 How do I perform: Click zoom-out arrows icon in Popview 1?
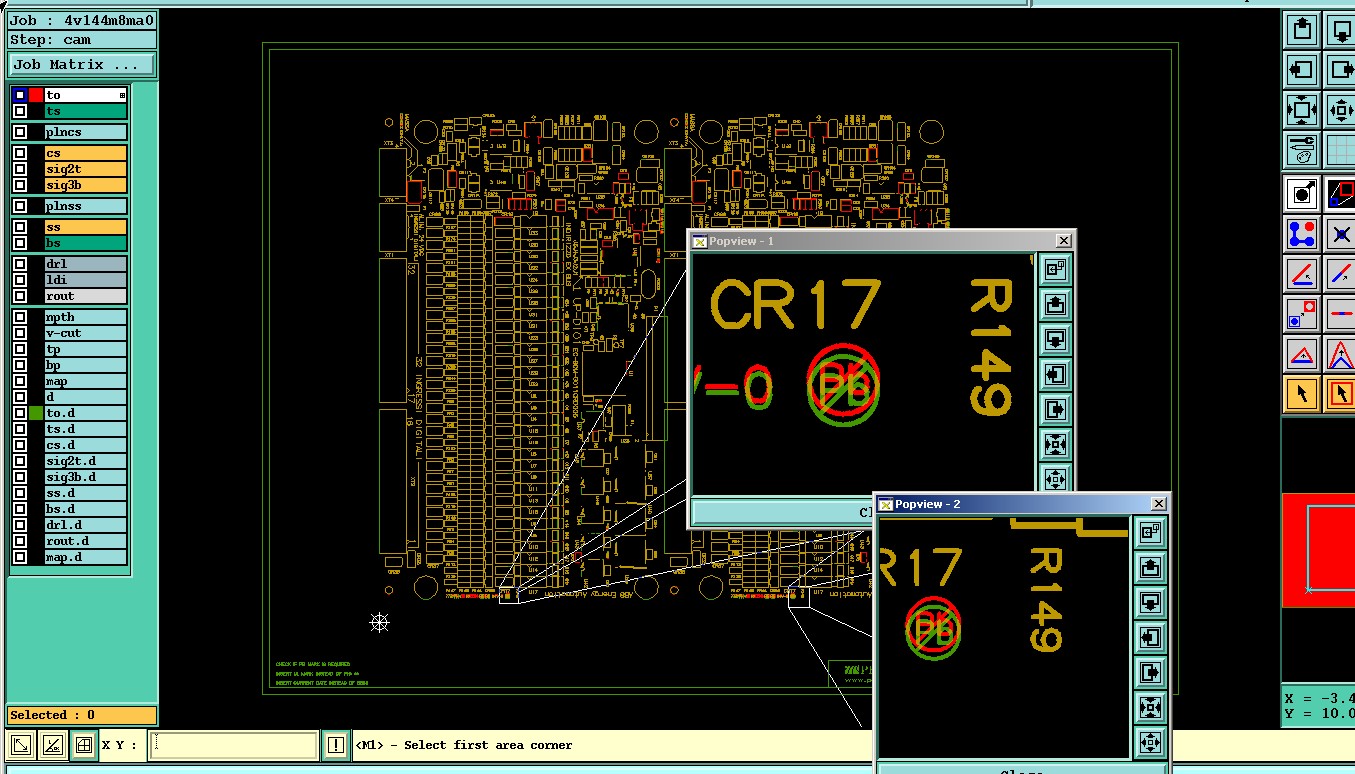(1055, 444)
